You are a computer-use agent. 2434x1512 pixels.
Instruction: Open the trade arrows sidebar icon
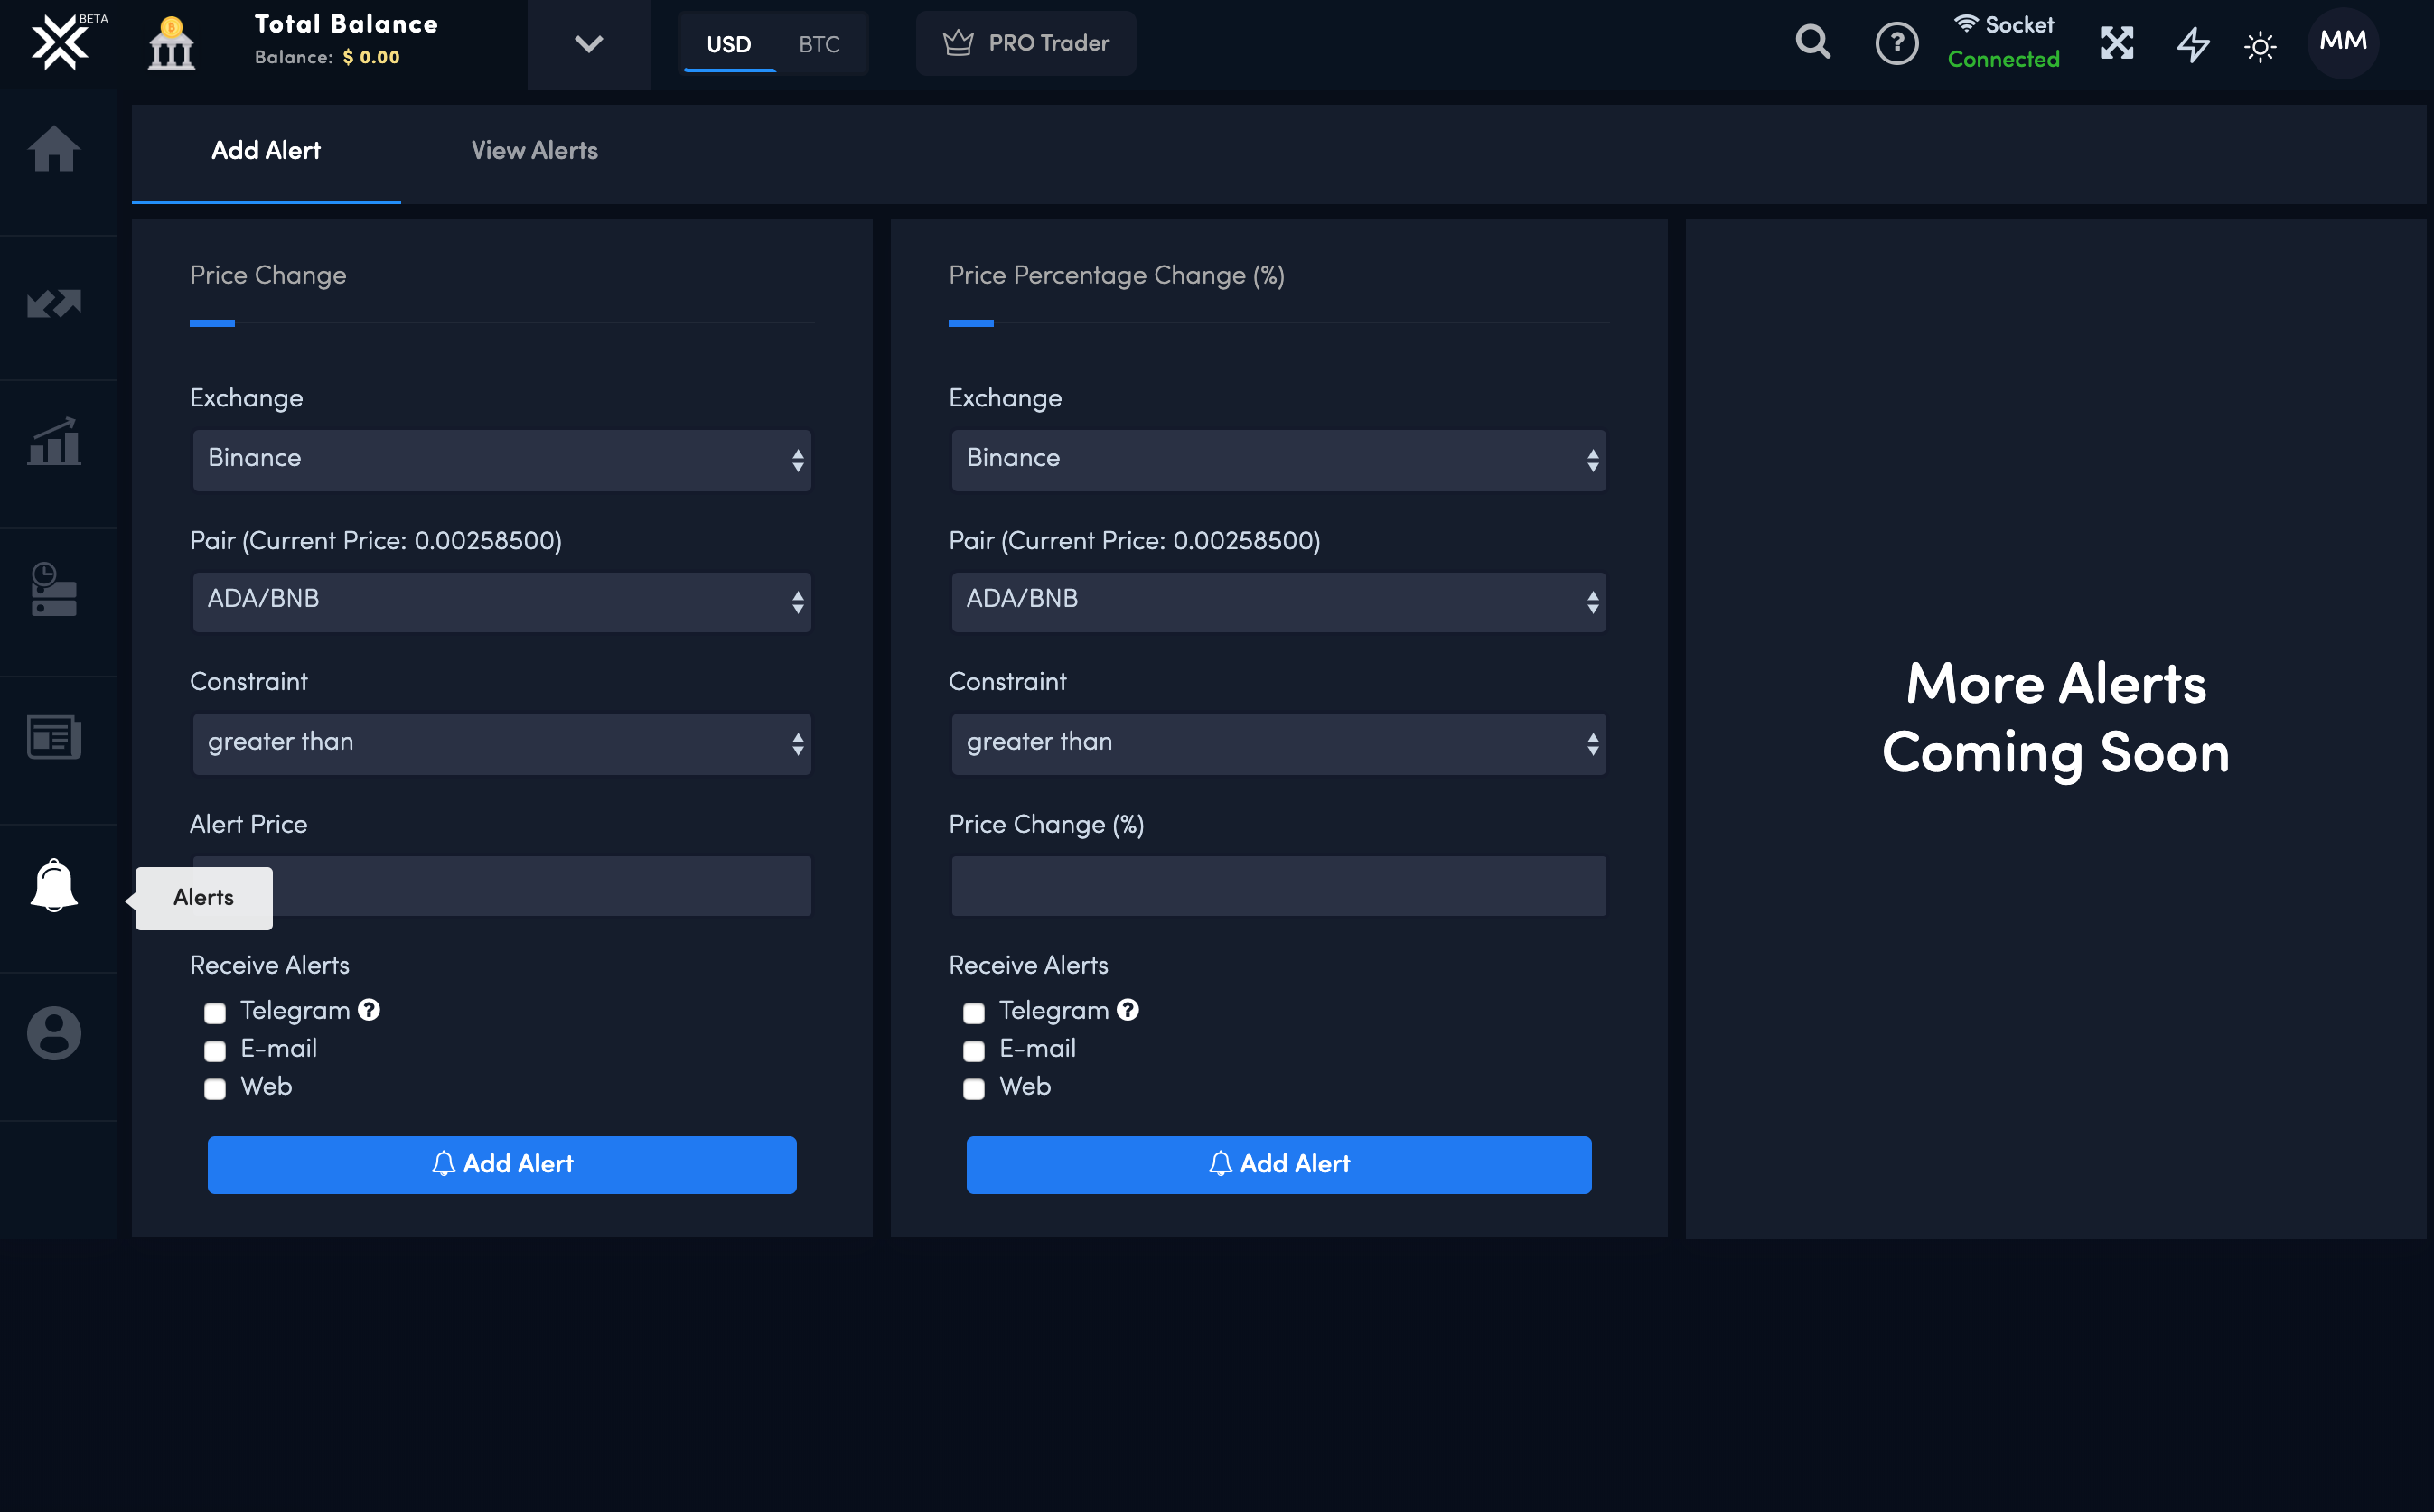54,303
